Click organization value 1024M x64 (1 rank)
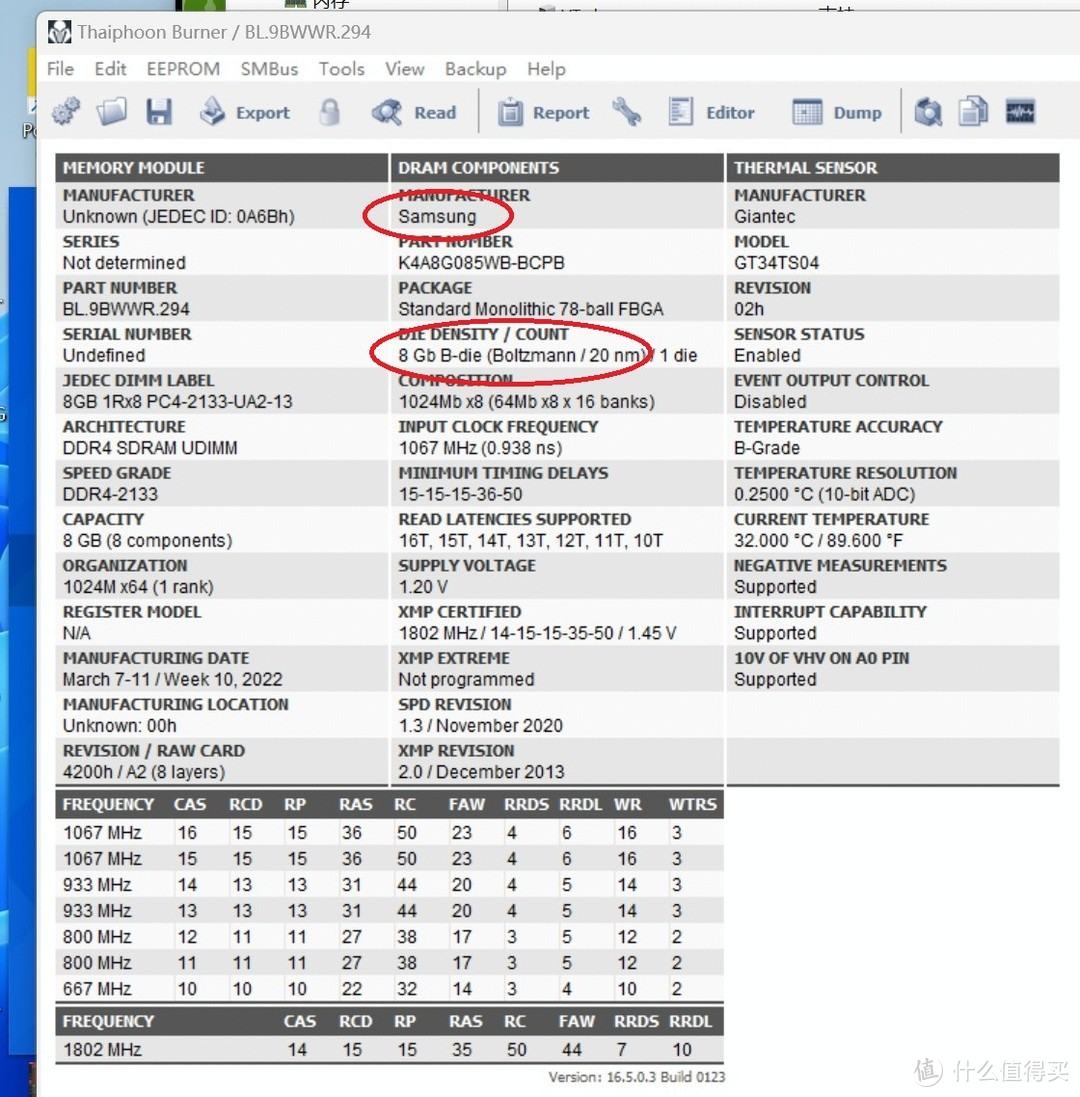 tap(138, 586)
